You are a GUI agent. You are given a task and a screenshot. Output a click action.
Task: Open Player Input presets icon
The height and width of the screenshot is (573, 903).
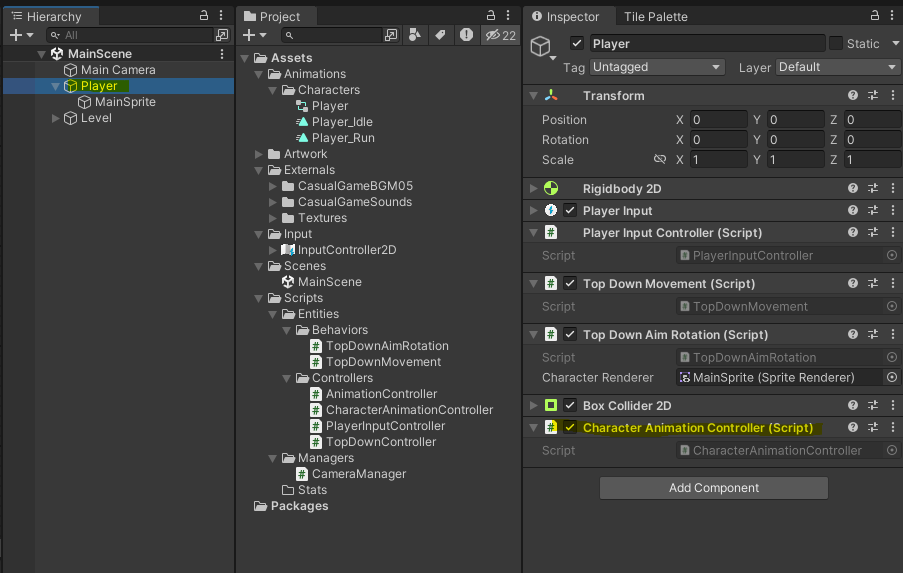coord(873,210)
